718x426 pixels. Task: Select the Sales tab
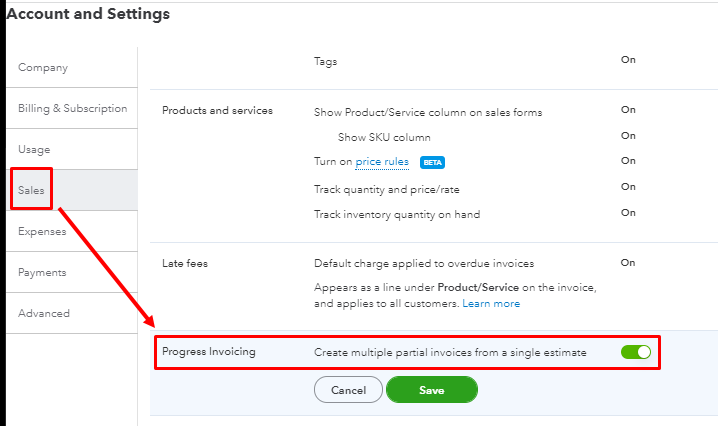pos(31,190)
